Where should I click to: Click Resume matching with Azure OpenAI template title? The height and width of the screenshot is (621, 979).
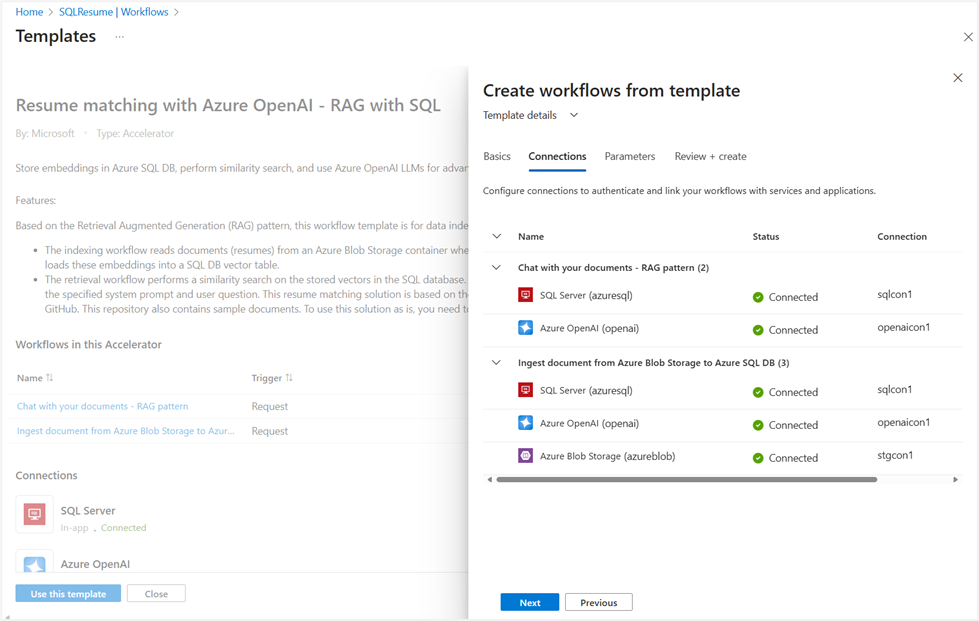[228, 105]
